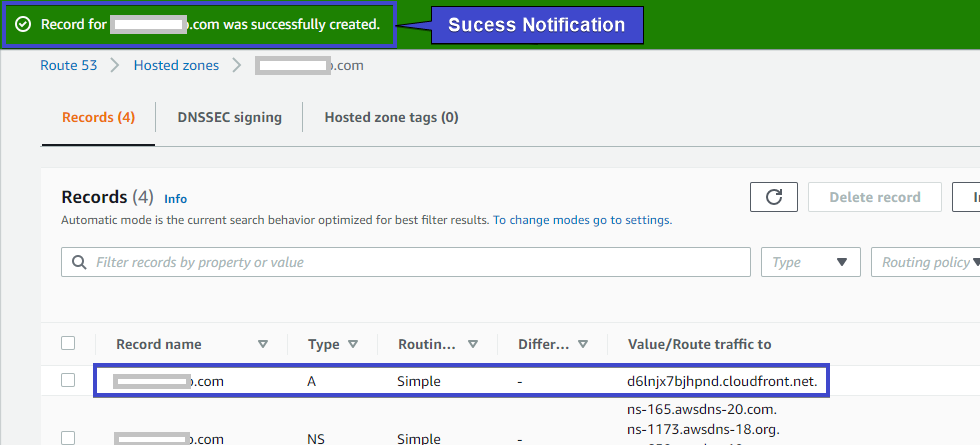Viewport: 980px width, 445px height.
Task: Go to Hosted zones breadcrumb link
Action: 176,65
